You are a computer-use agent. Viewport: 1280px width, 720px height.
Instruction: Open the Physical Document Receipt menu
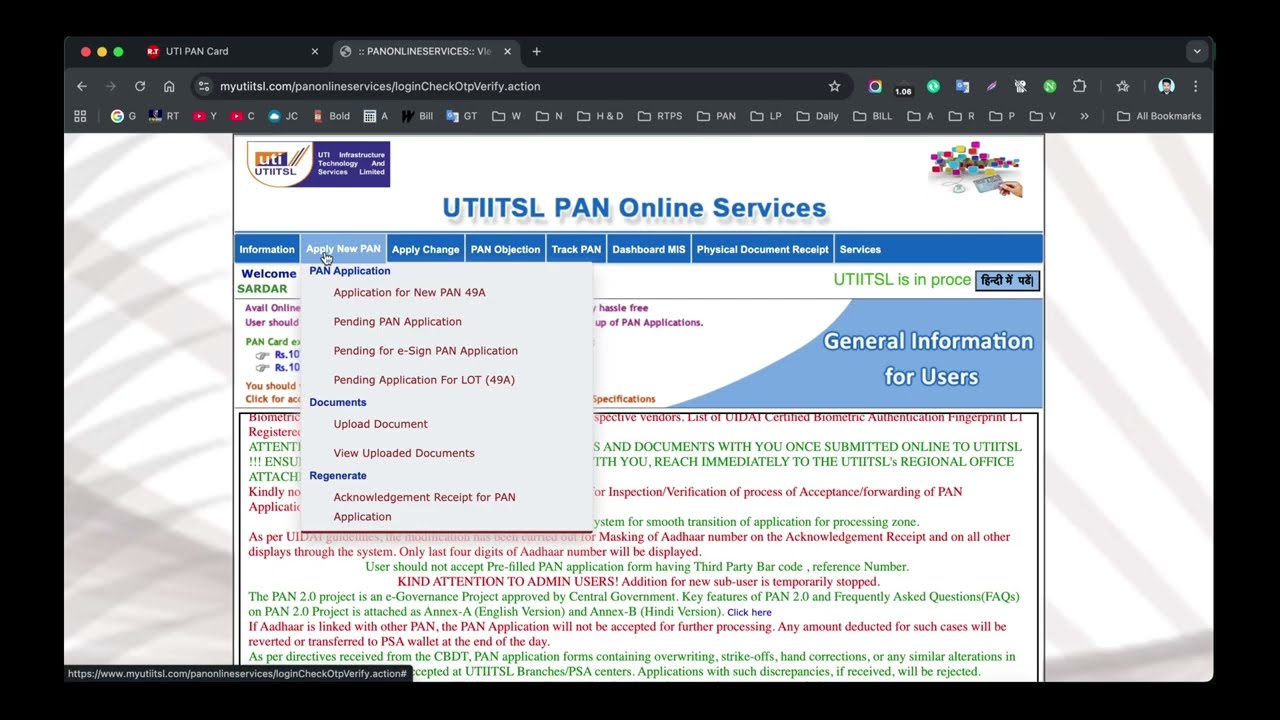763,249
